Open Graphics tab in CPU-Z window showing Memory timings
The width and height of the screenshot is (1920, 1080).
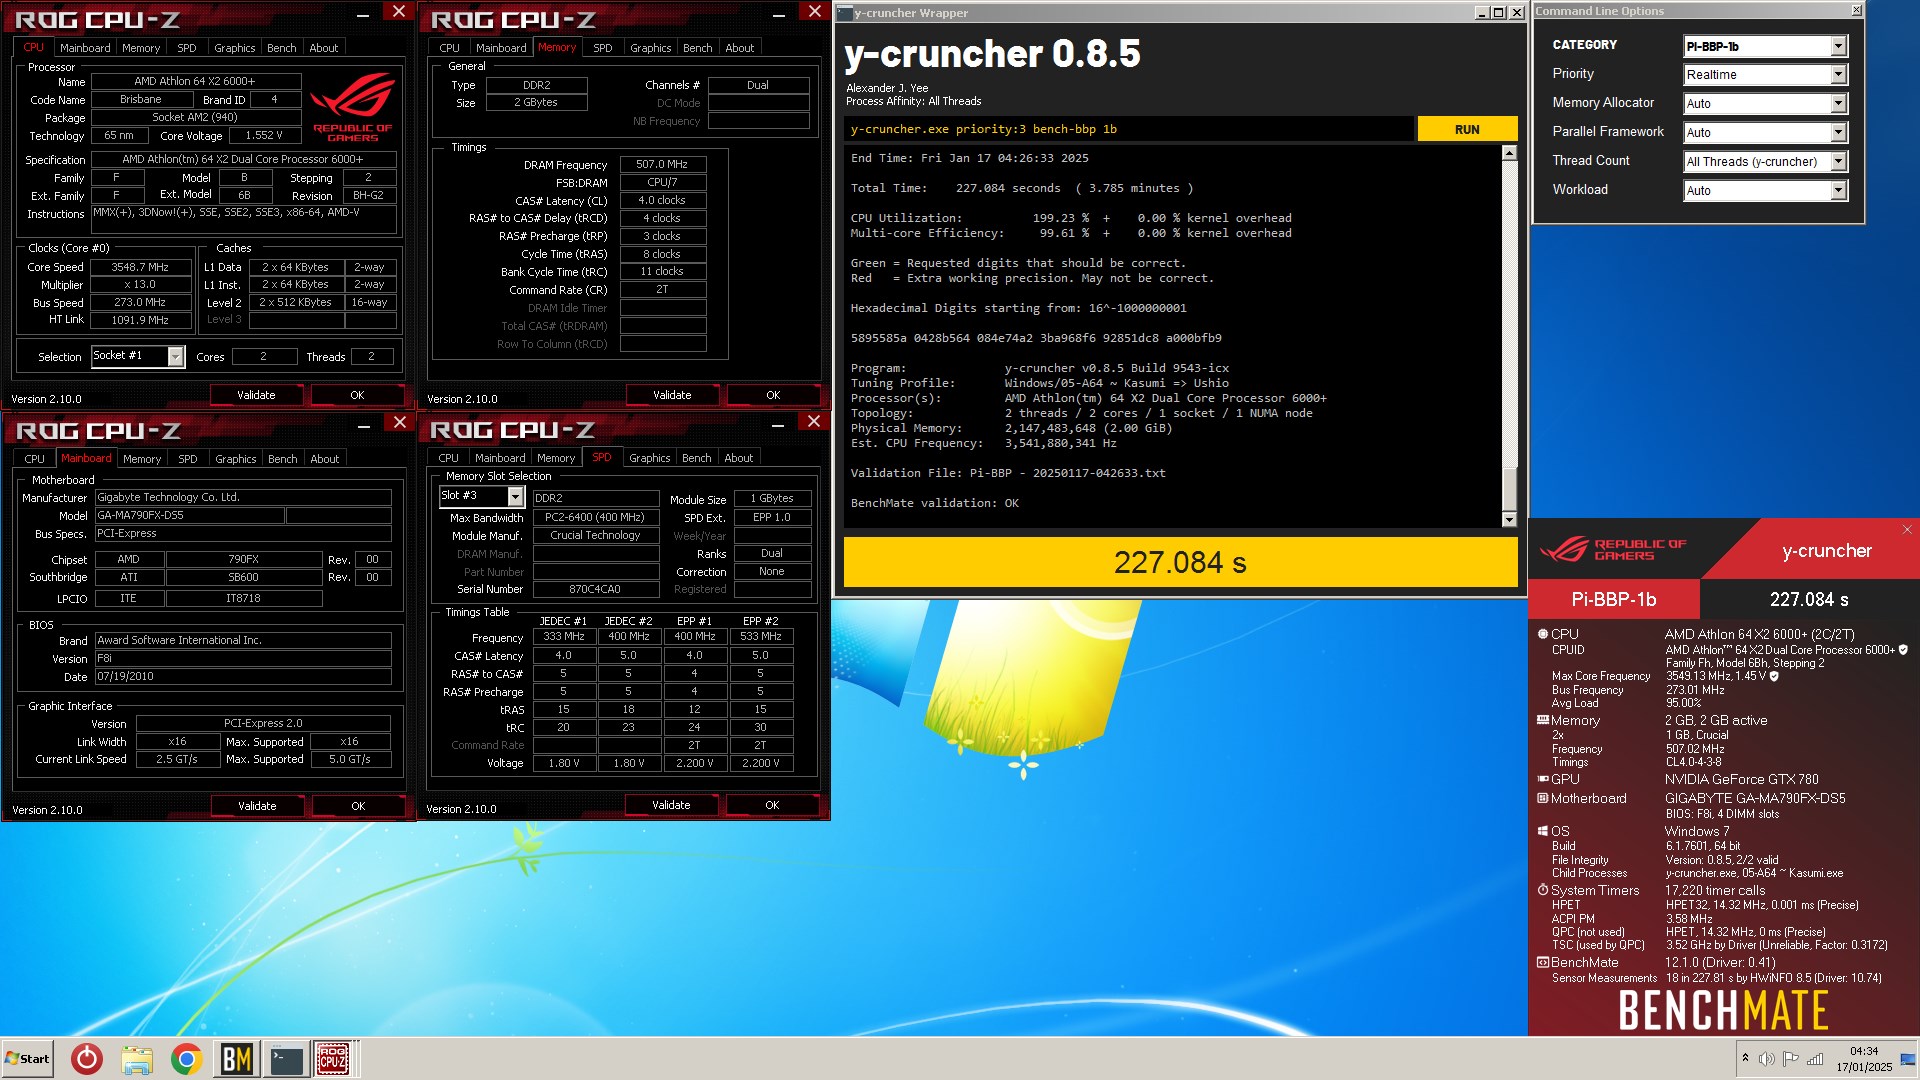(651, 48)
